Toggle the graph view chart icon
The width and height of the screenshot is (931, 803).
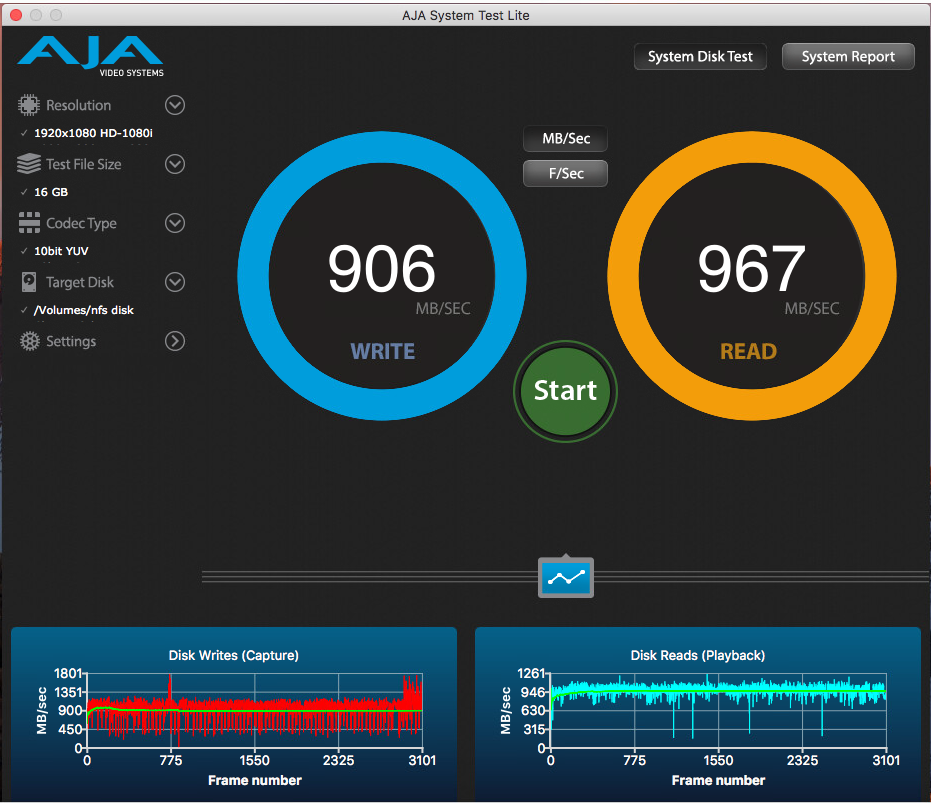click(566, 577)
